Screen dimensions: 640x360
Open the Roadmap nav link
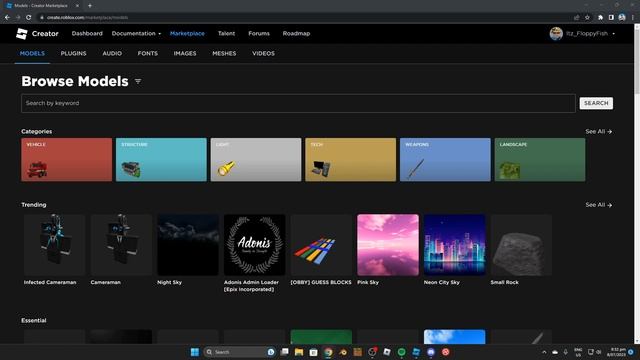(x=296, y=33)
